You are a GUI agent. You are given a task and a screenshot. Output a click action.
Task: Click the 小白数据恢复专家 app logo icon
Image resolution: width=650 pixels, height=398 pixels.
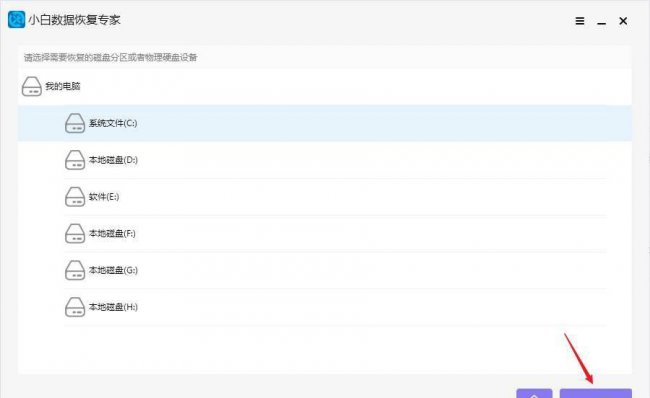tap(16, 19)
